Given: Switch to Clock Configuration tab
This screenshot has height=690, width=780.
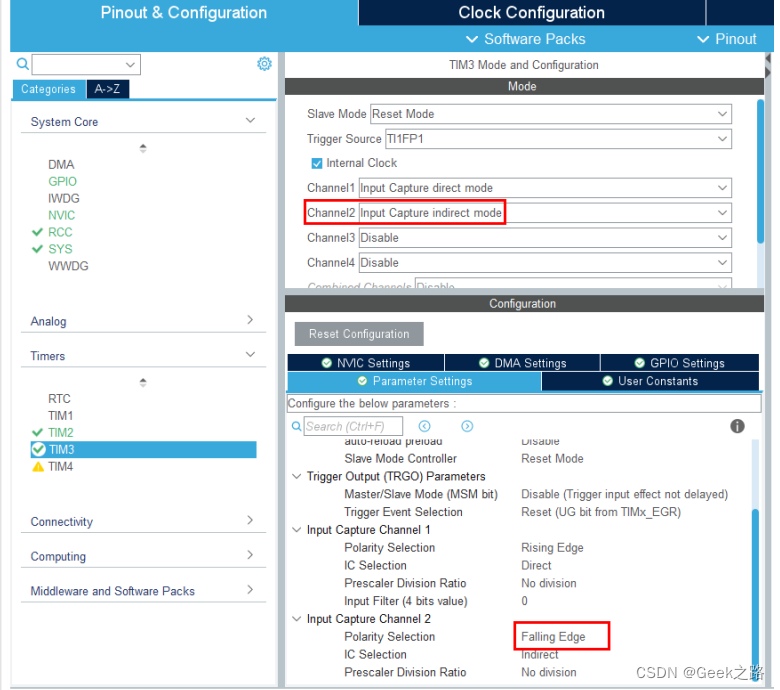Looking at the screenshot, I should [x=531, y=12].
